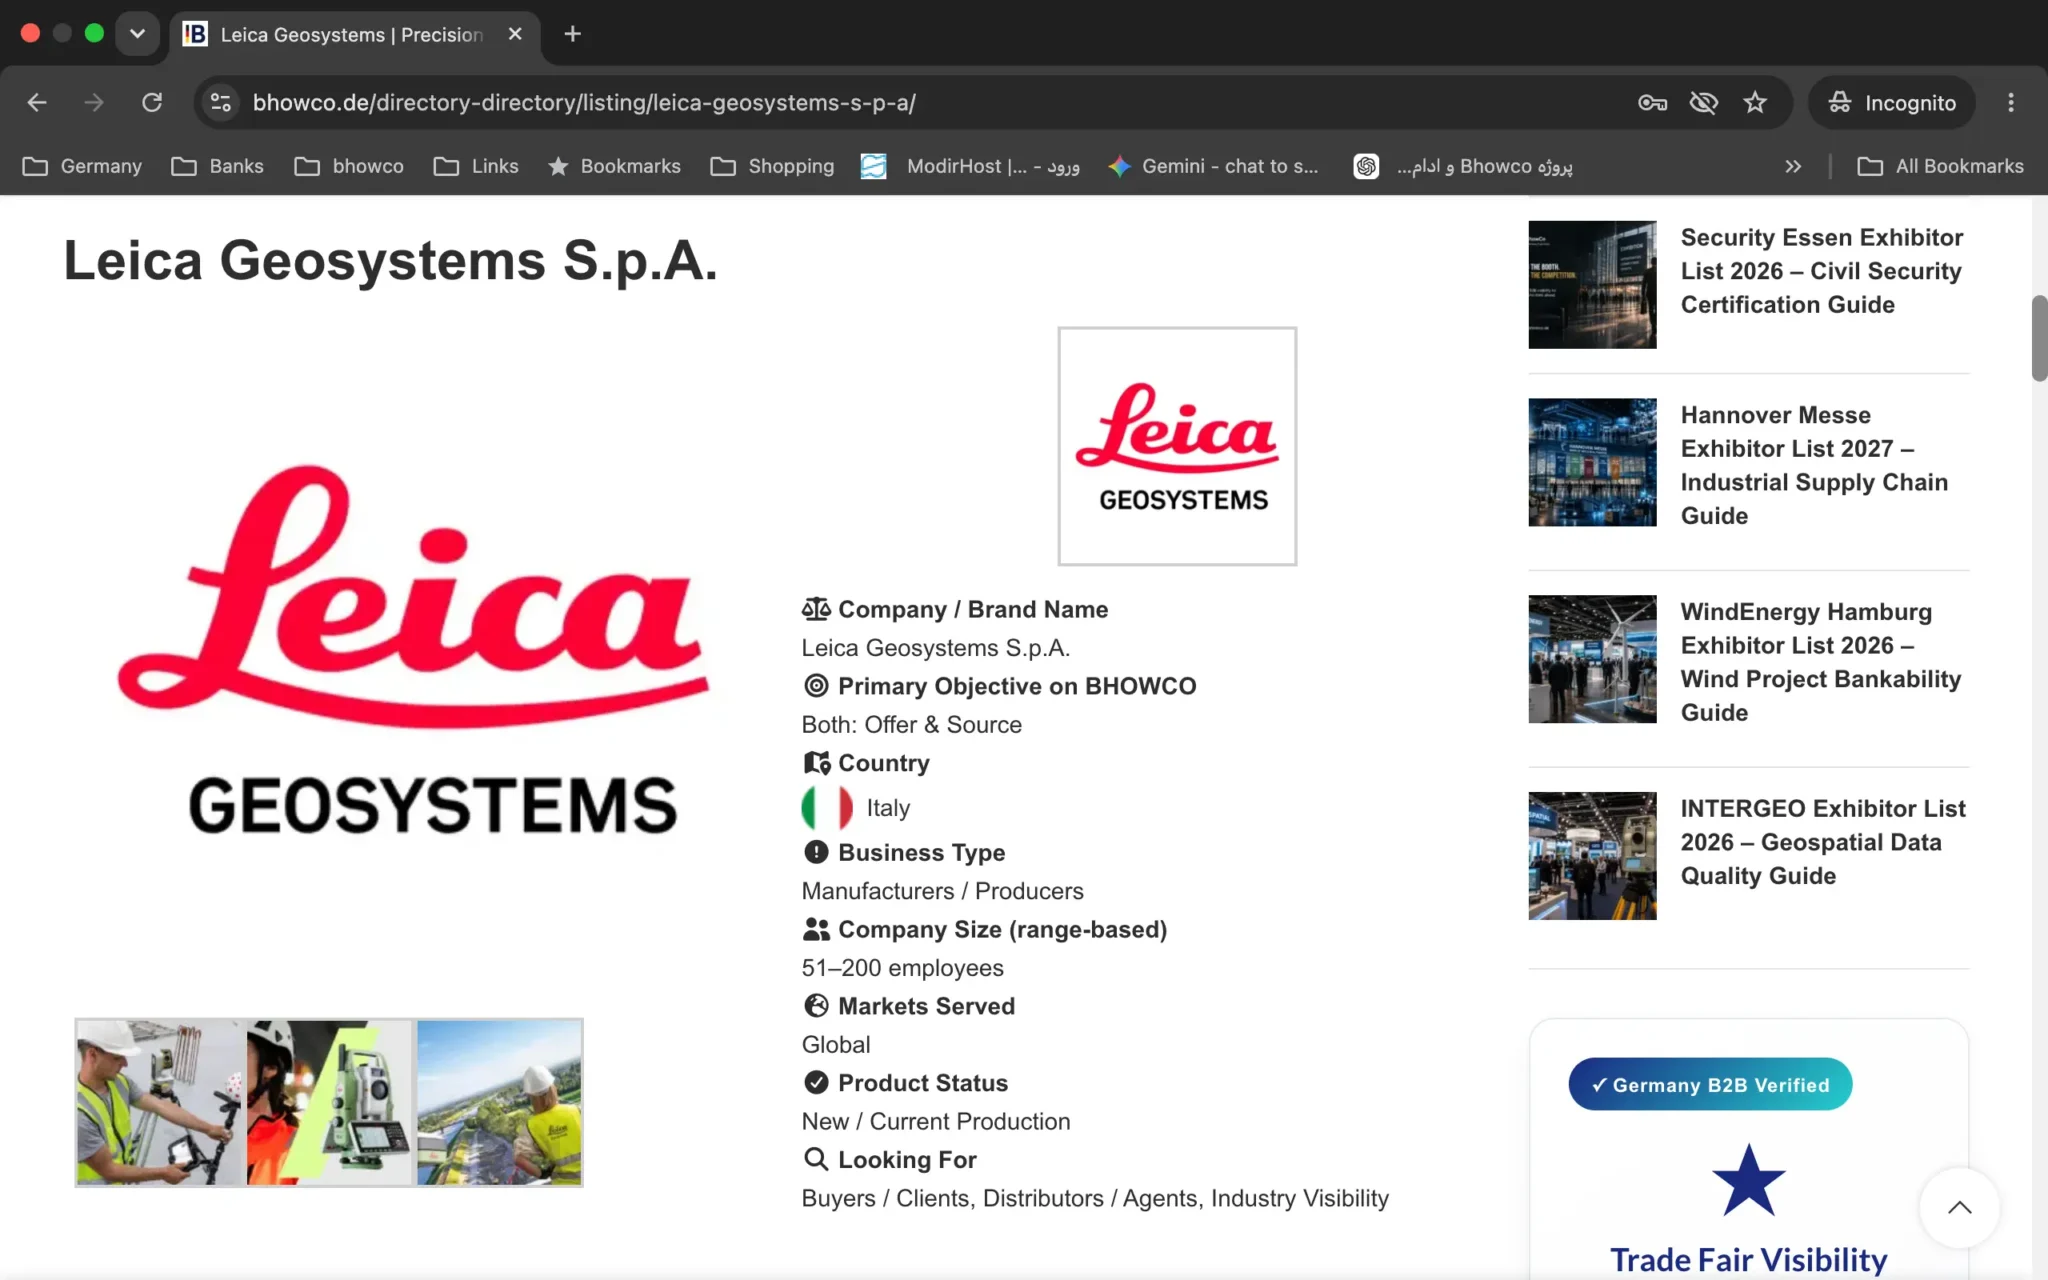Click the exclamation icon beside Business Type
The height and width of the screenshot is (1280, 2048).
[816, 852]
